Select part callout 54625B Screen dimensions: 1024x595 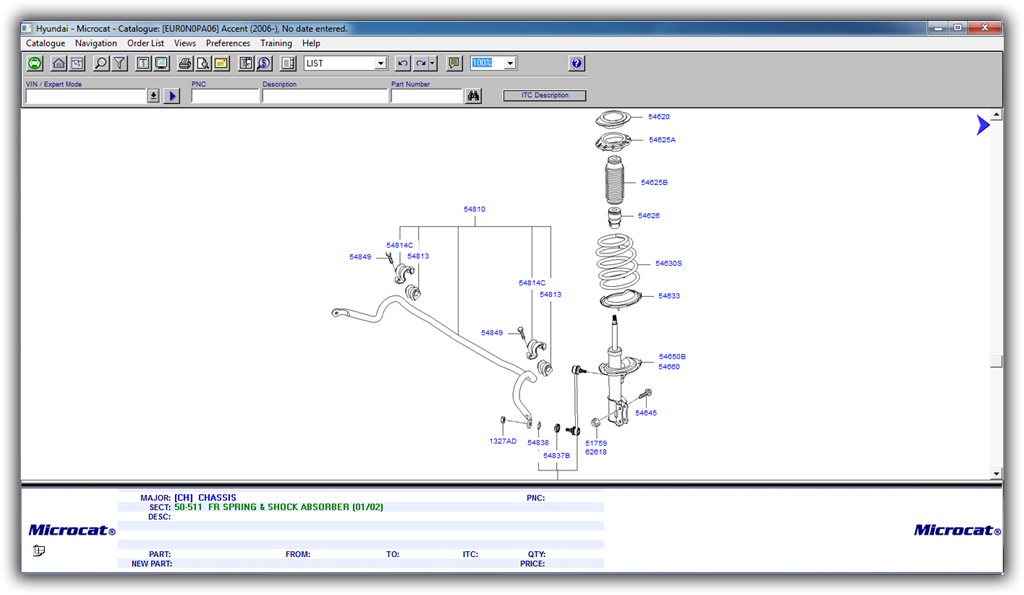point(654,183)
